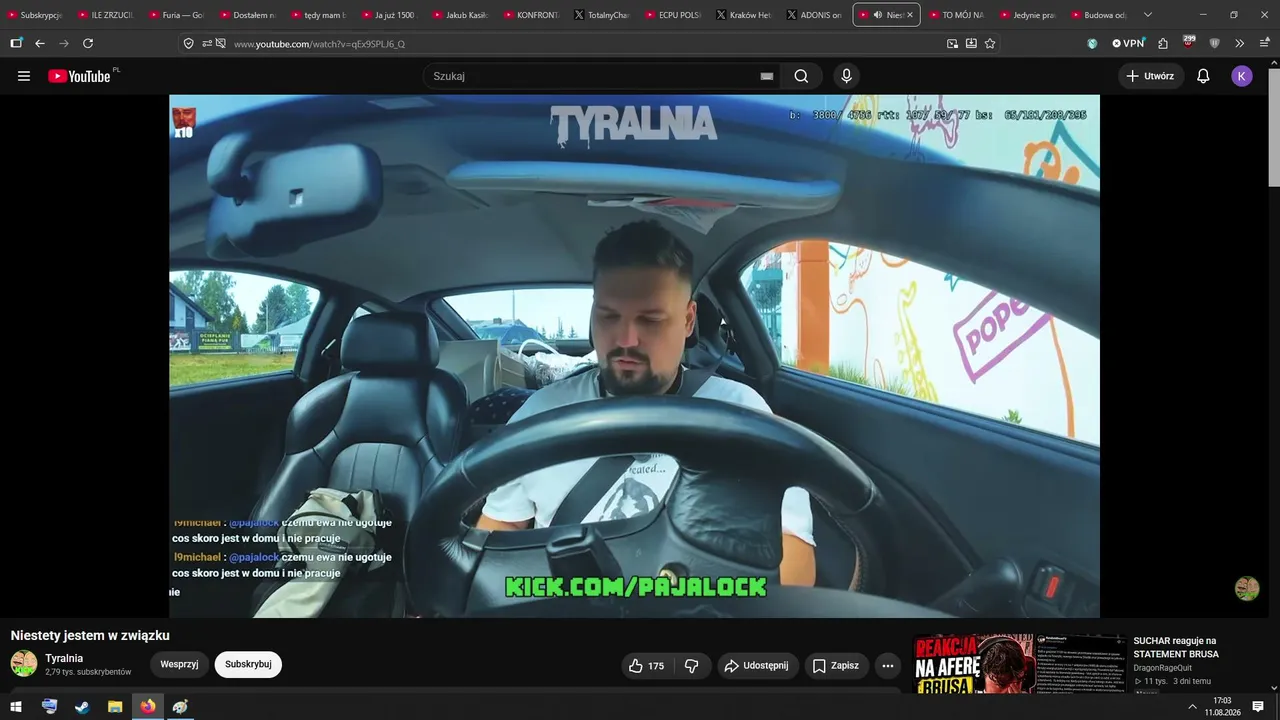Screen dimensions: 1280x720
Task: Close the currently active tab
Action: click(x=910, y=15)
